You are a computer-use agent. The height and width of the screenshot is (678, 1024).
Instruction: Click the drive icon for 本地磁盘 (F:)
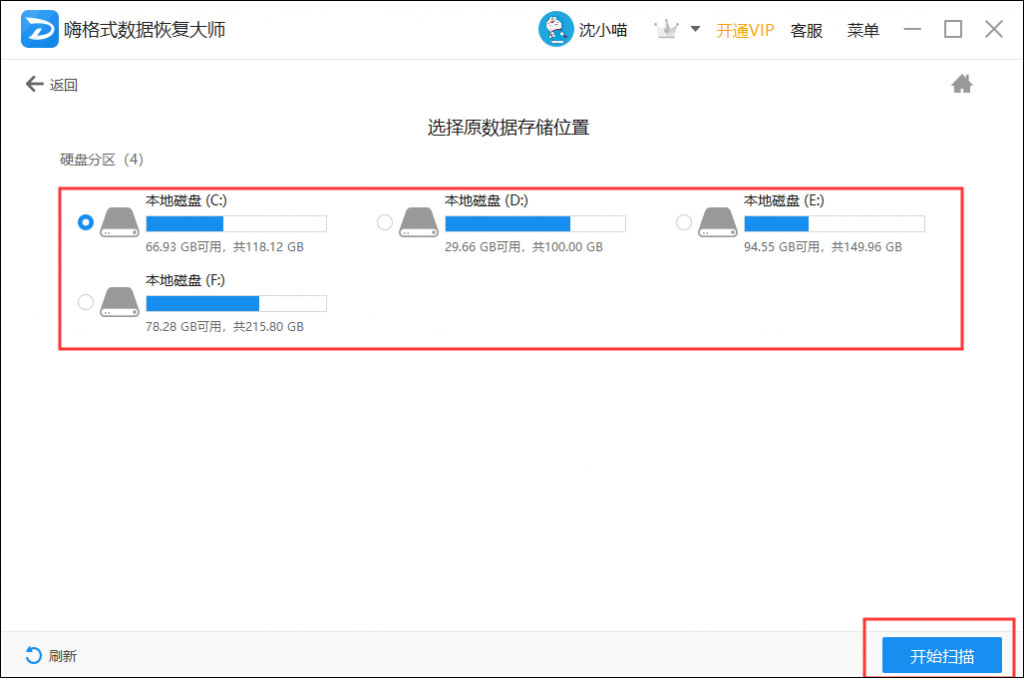tap(119, 301)
